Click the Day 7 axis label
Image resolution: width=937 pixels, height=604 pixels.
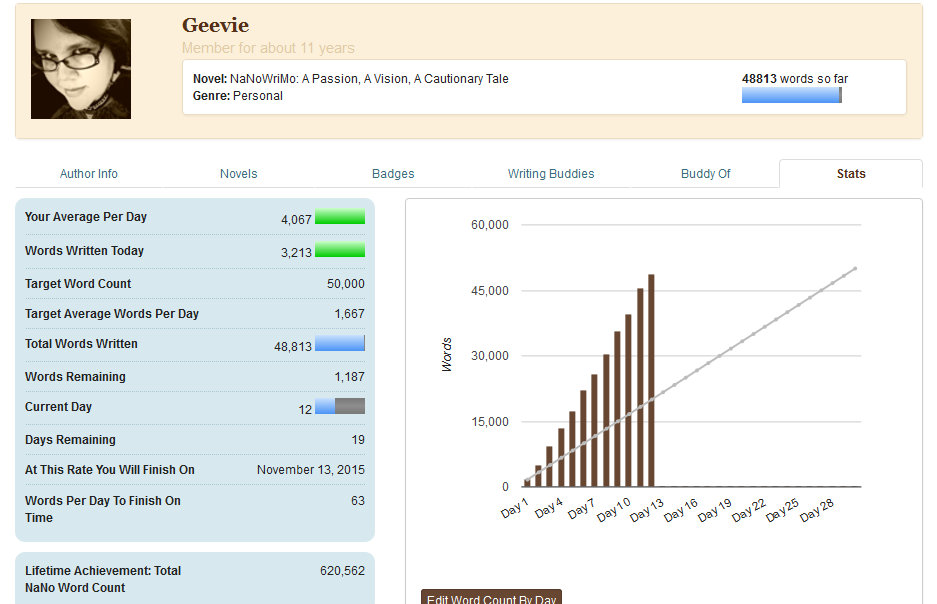581,508
